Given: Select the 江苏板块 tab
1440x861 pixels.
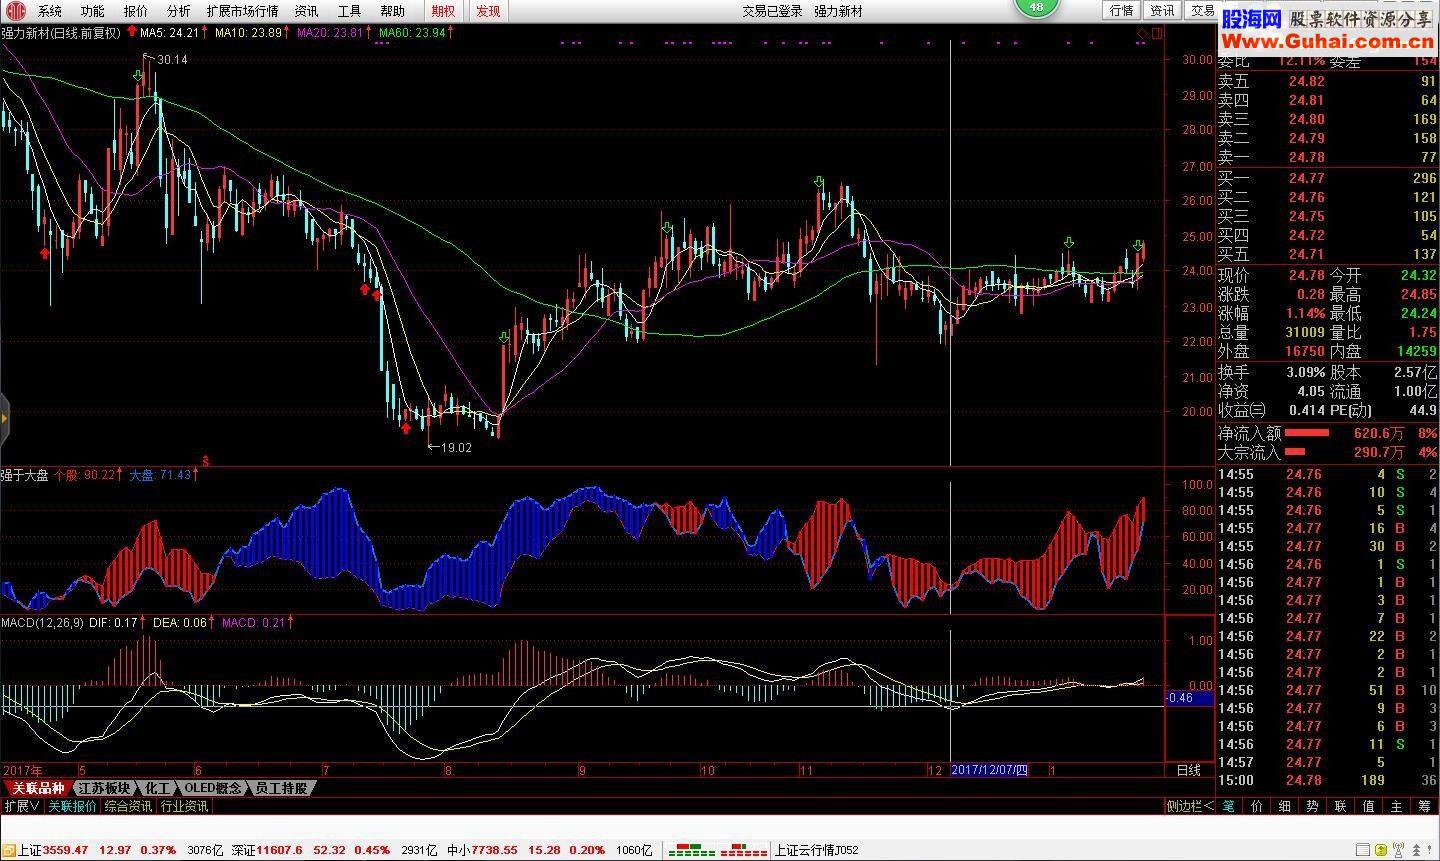Looking at the screenshot, I should coord(104,788).
